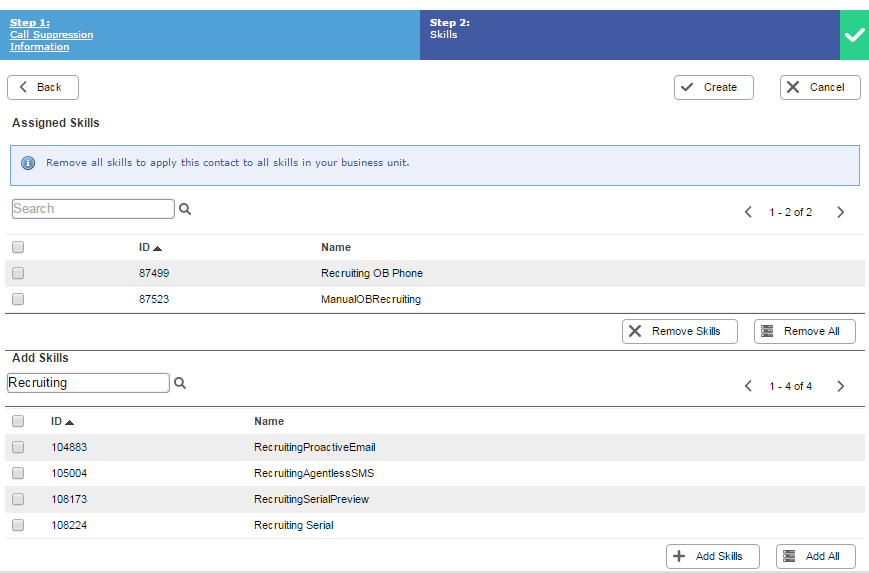Go to previous page of Add Skills
The image size is (869, 573).
tap(748, 386)
